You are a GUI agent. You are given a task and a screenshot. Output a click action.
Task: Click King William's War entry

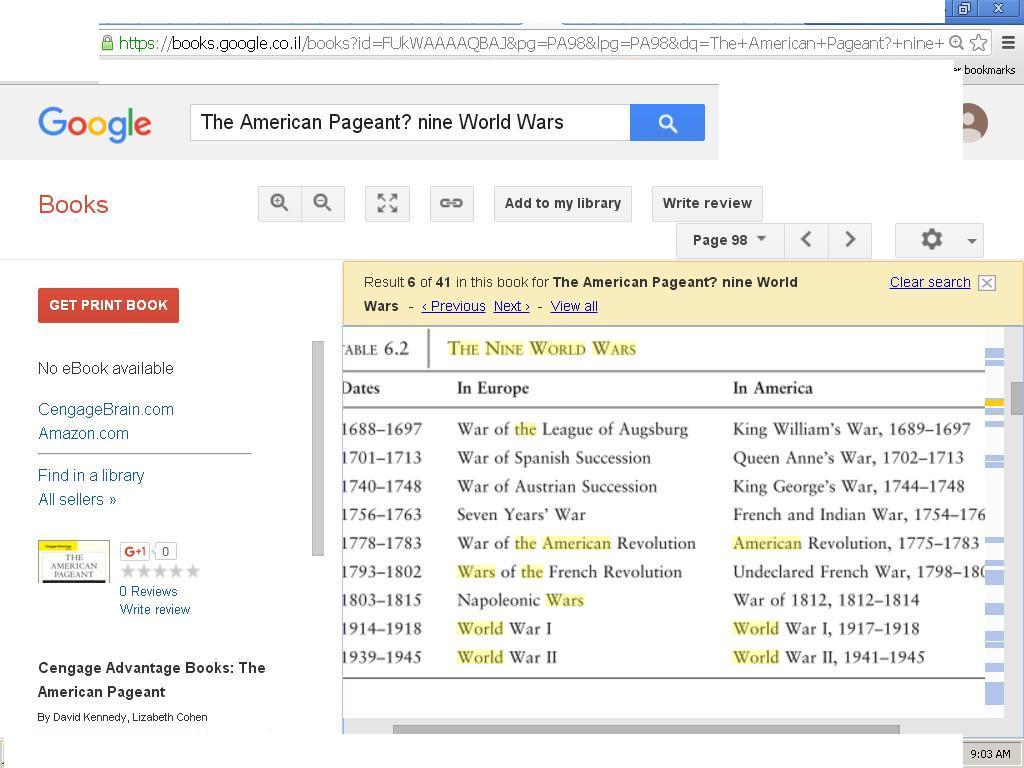(852, 429)
